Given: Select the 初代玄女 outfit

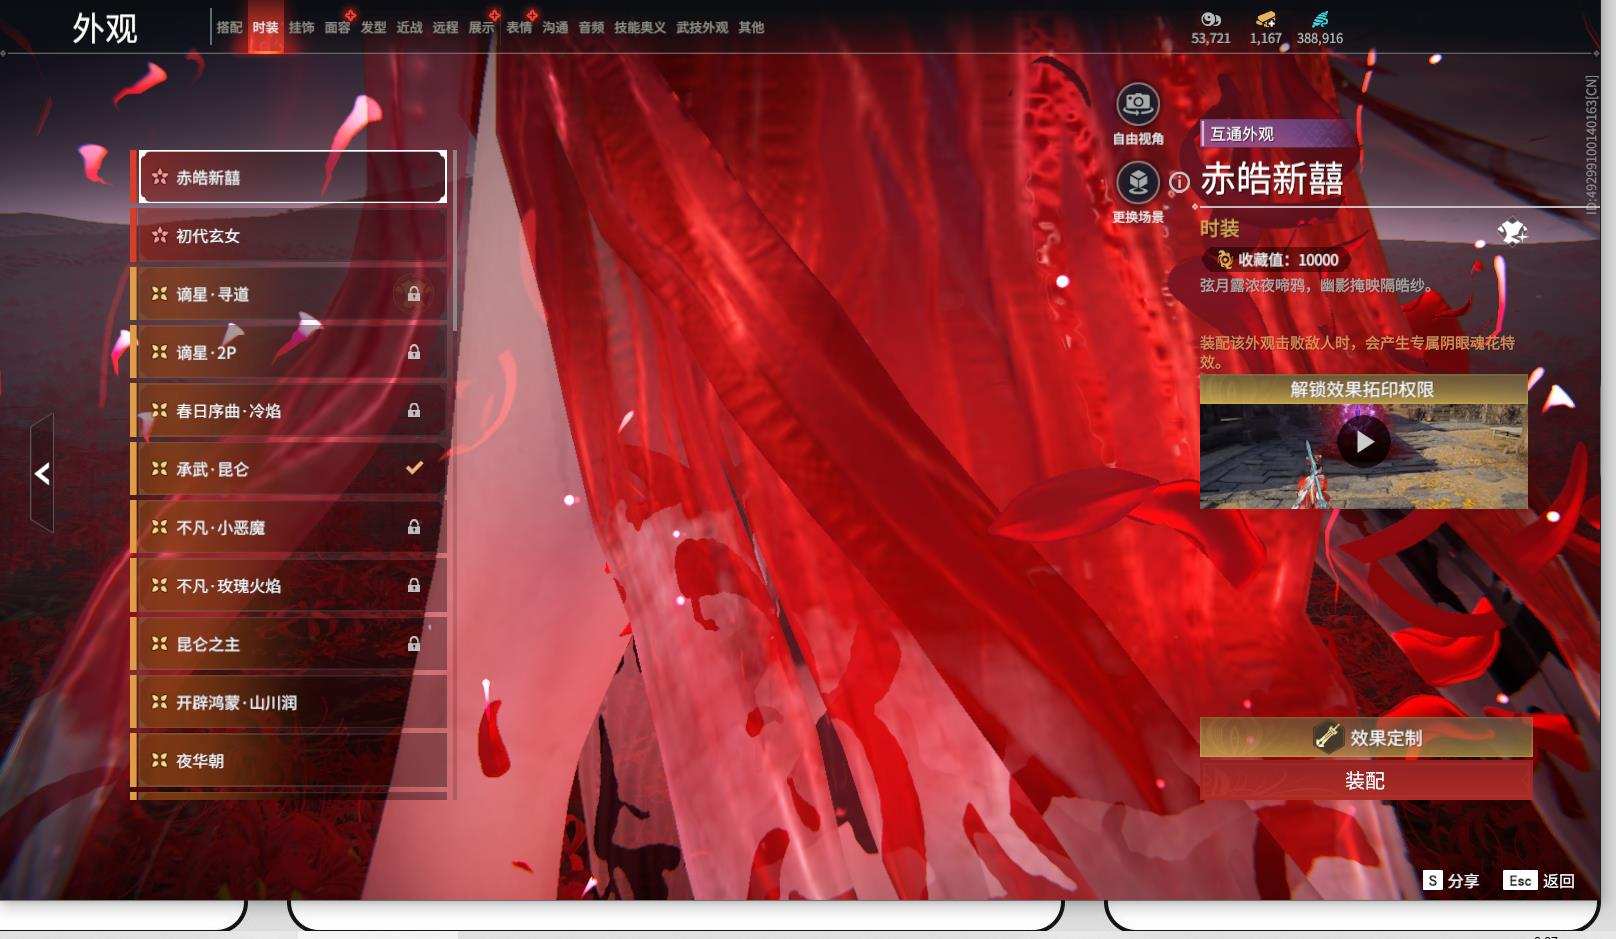Looking at the screenshot, I should [x=290, y=235].
